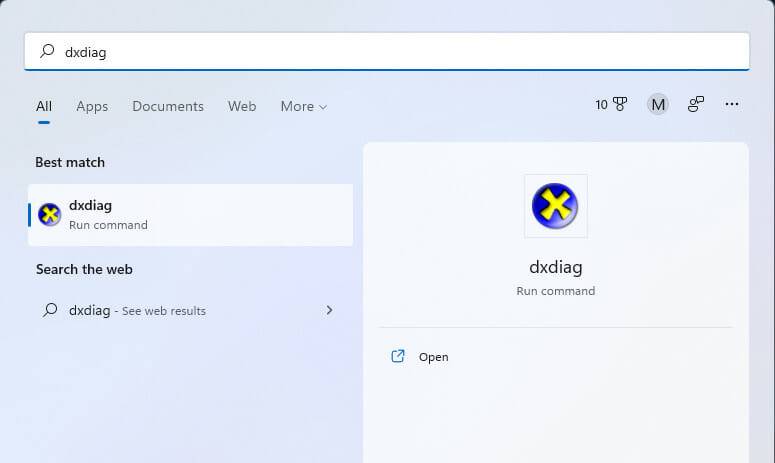Click the large dxdiag icon in preview pane
The image size is (775, 463).
point(556,206)
